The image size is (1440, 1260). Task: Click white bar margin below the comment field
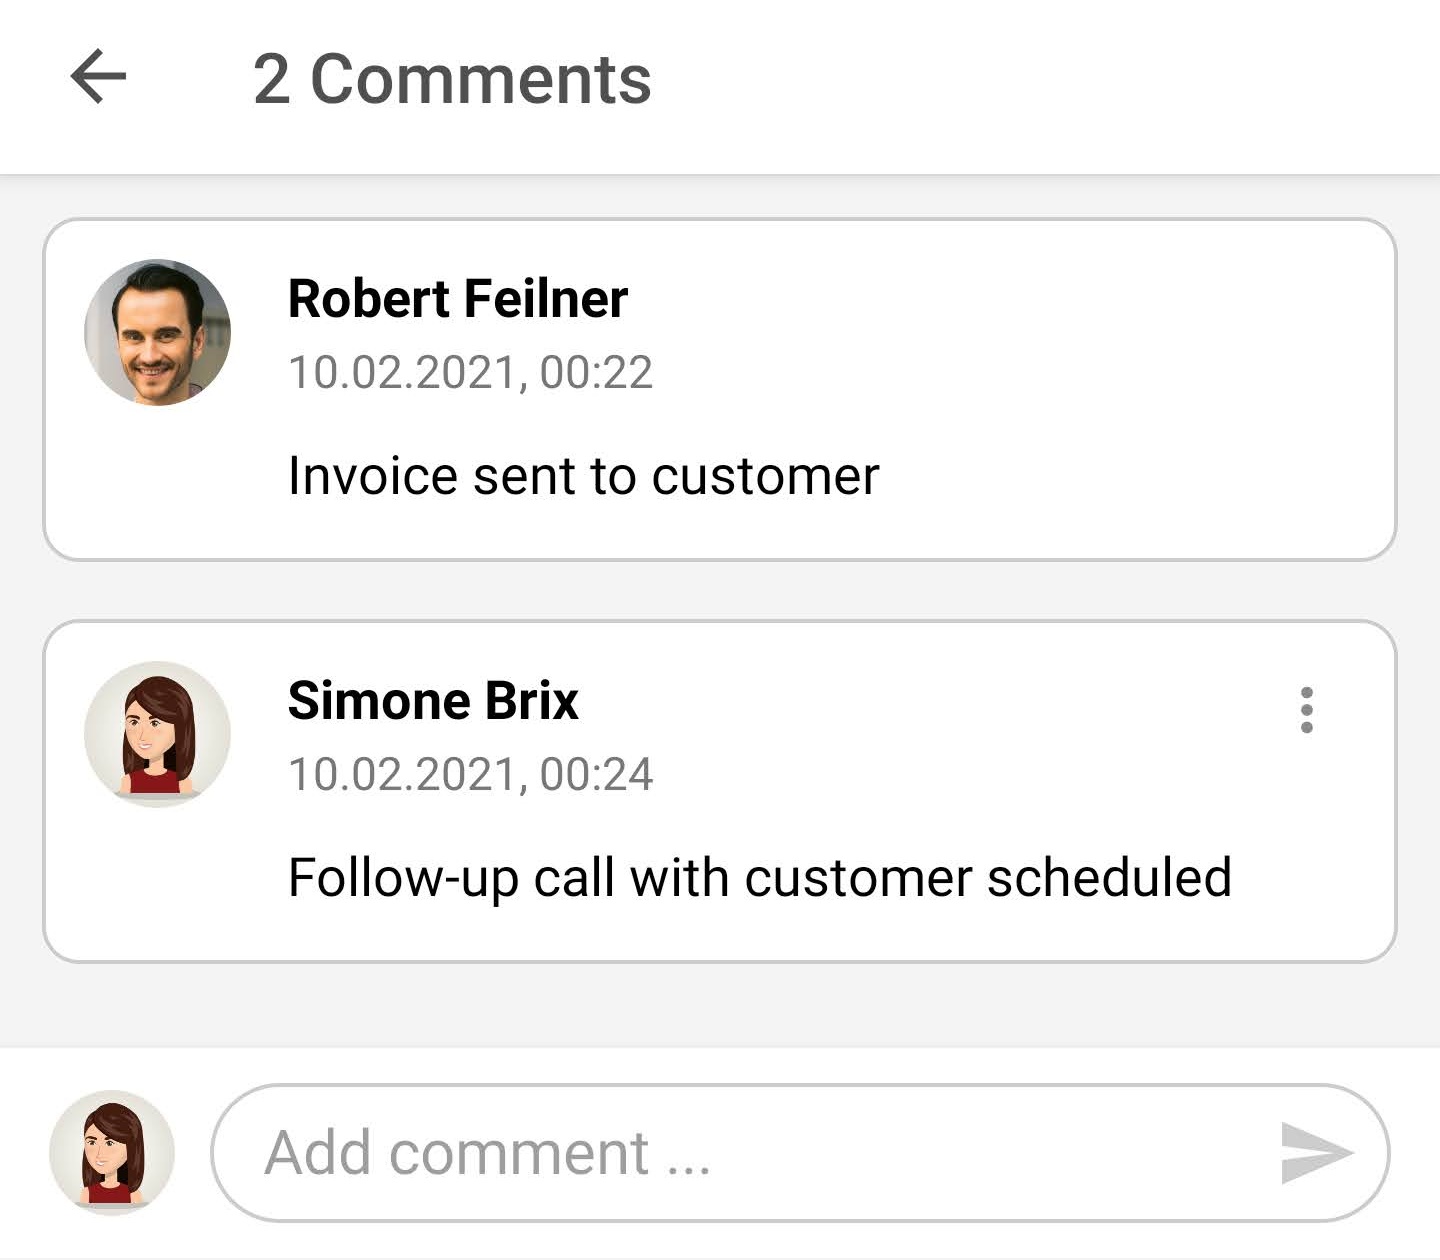click(x=720, y=1240)
